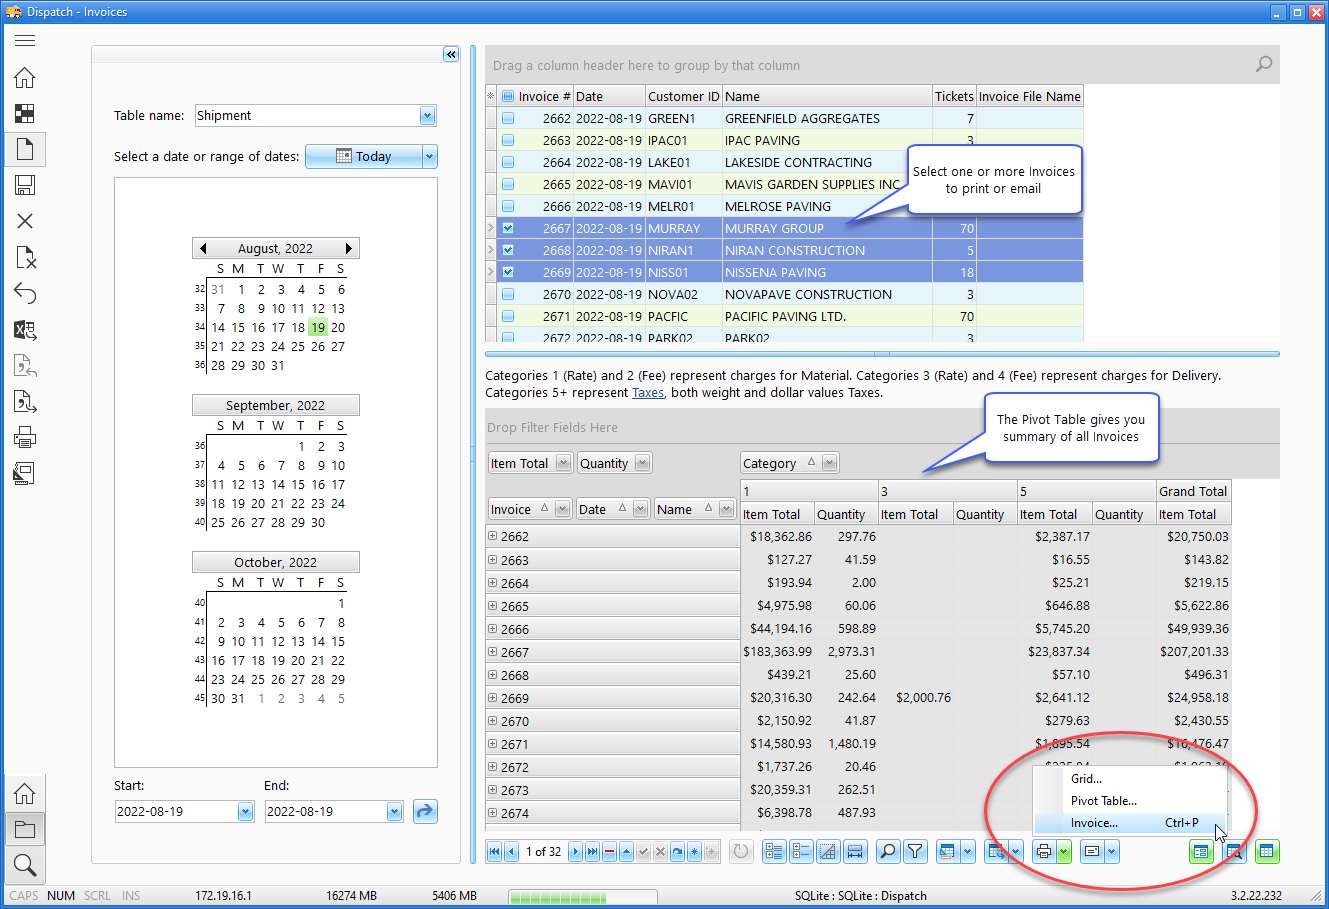The width and height of the screenshot is (1329, 909).
Task: Click the Excel export icon
Action: (25, 330)
